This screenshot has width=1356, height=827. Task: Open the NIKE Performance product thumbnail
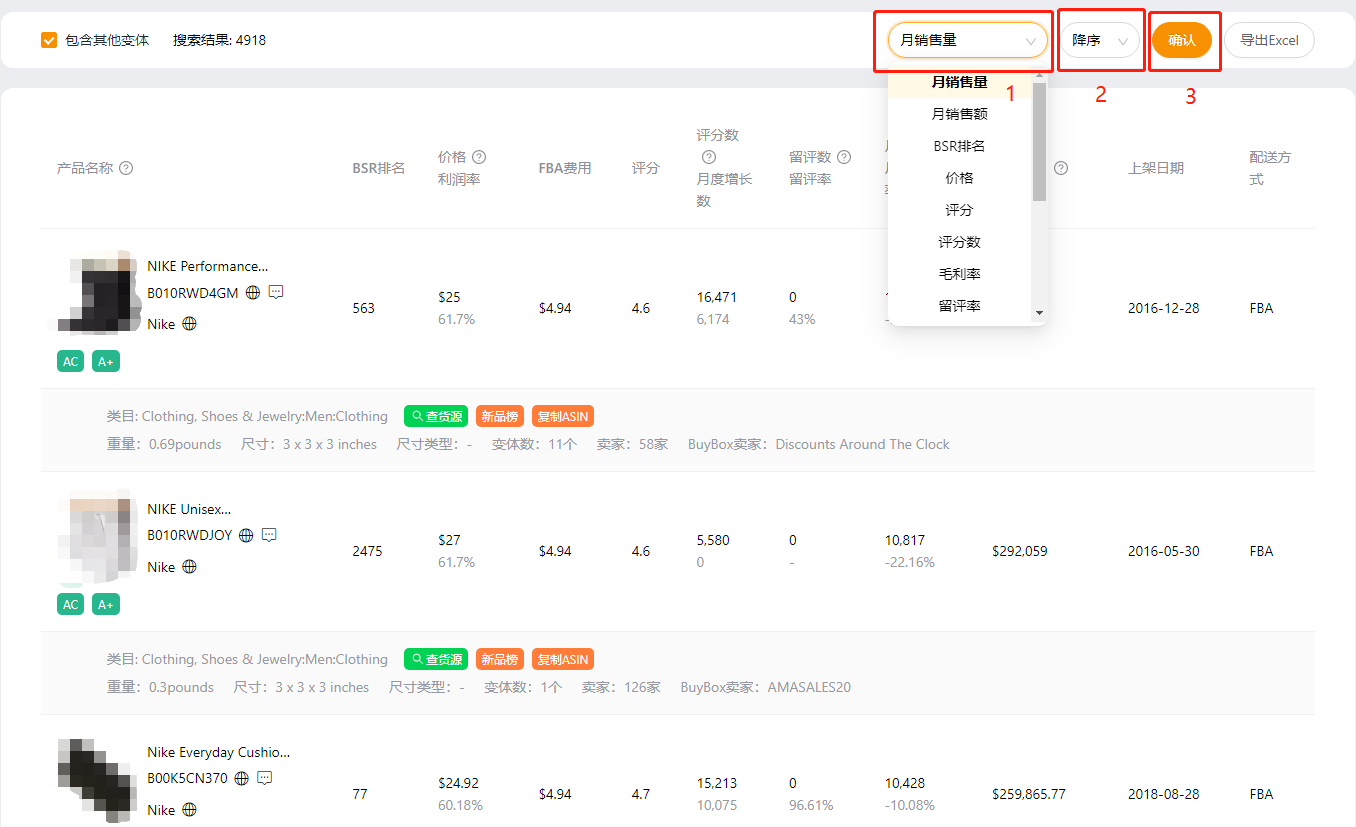pos(97,291)
